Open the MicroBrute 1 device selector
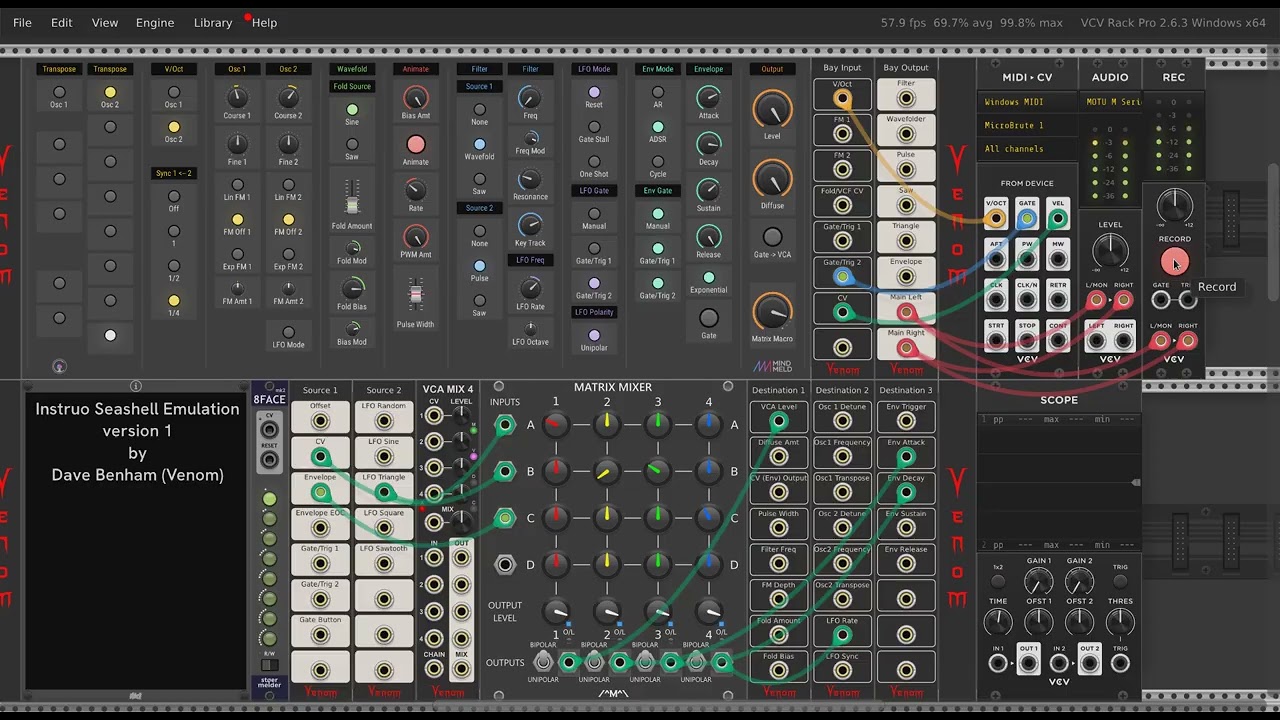The width and height of the screenshot is (1280, 720). point(1028,125)
